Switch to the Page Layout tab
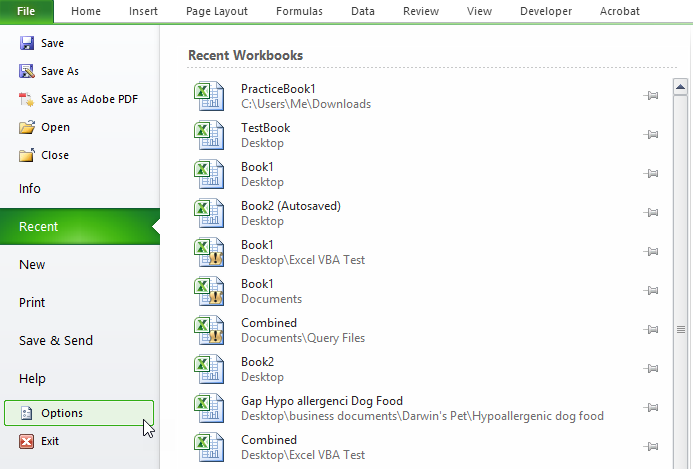The image size is (693, 469). click(216, 11)
